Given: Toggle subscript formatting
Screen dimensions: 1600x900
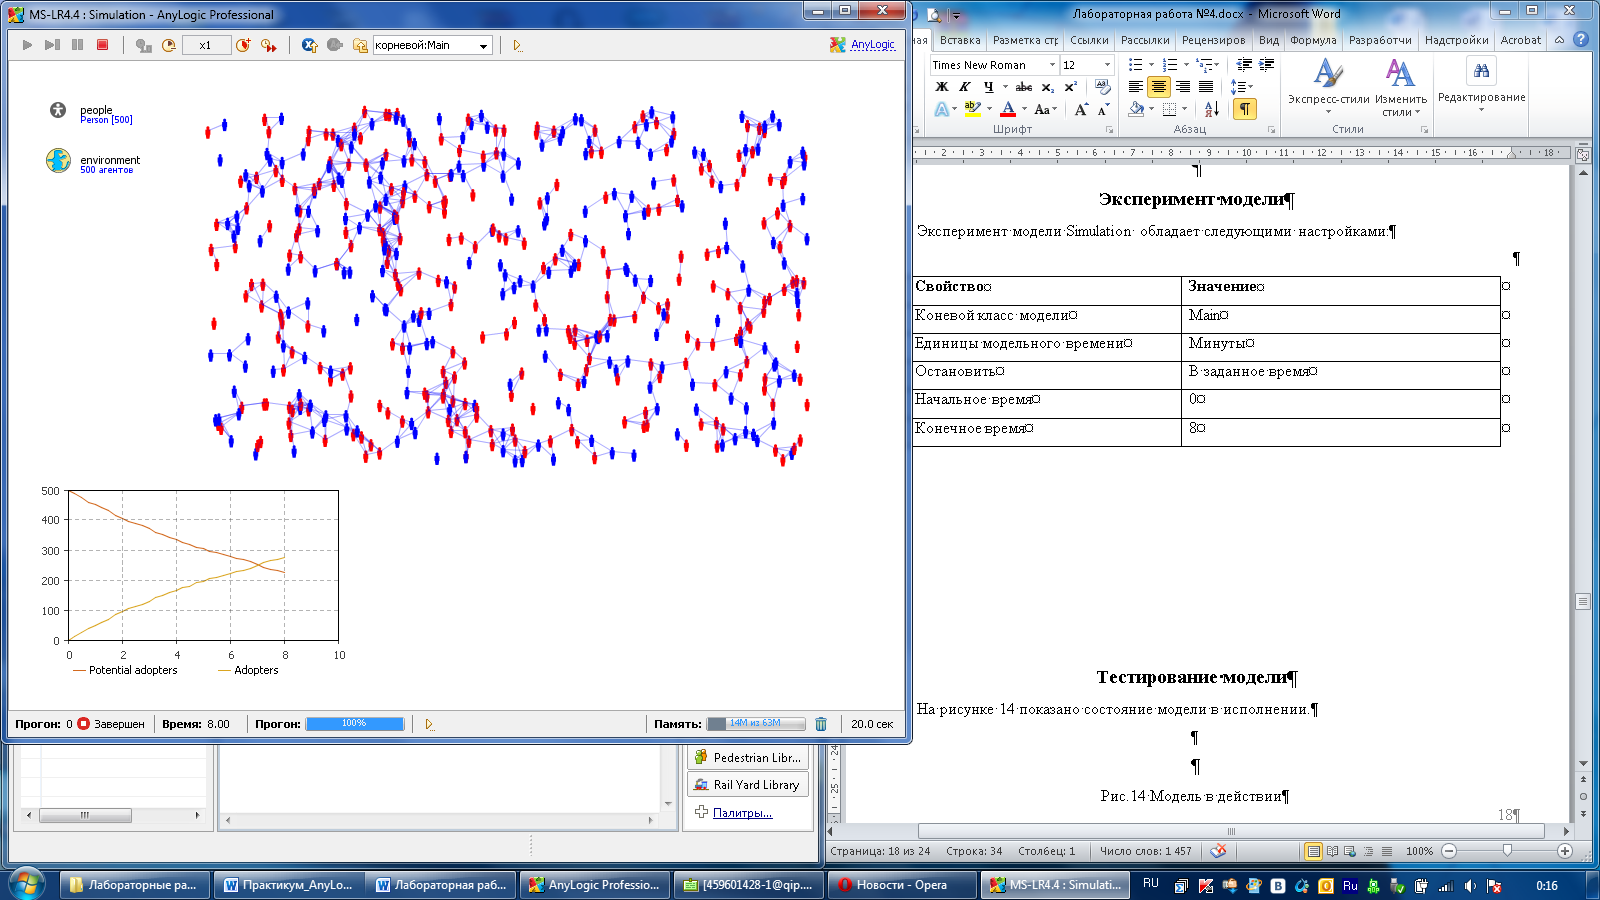Looking at the screenshot, I should click(x=1047, y=87).
